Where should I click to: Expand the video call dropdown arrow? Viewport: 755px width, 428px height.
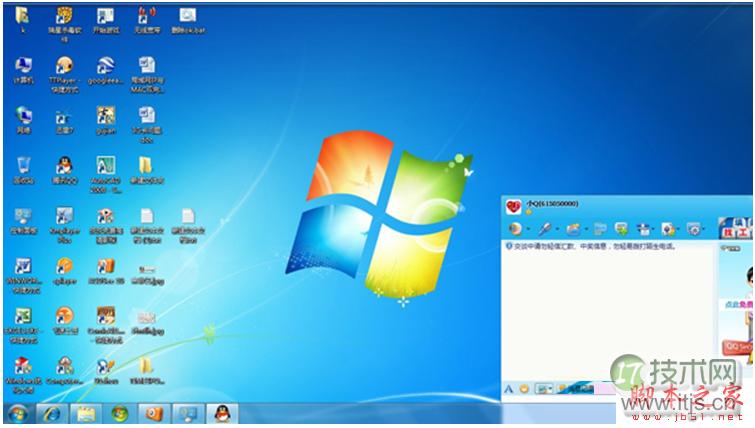[527, 230]
